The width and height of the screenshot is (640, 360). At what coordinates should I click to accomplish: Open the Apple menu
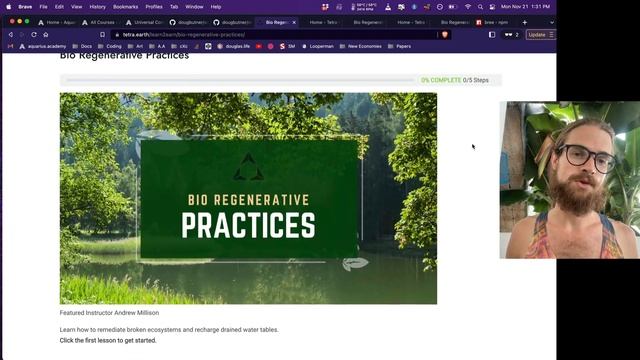tap(9, 7)
